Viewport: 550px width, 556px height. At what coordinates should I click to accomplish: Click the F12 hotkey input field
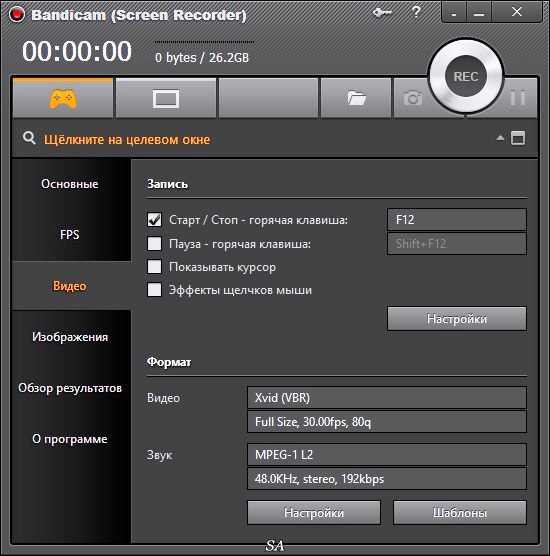pyautogui.click(x=457, y=219)
